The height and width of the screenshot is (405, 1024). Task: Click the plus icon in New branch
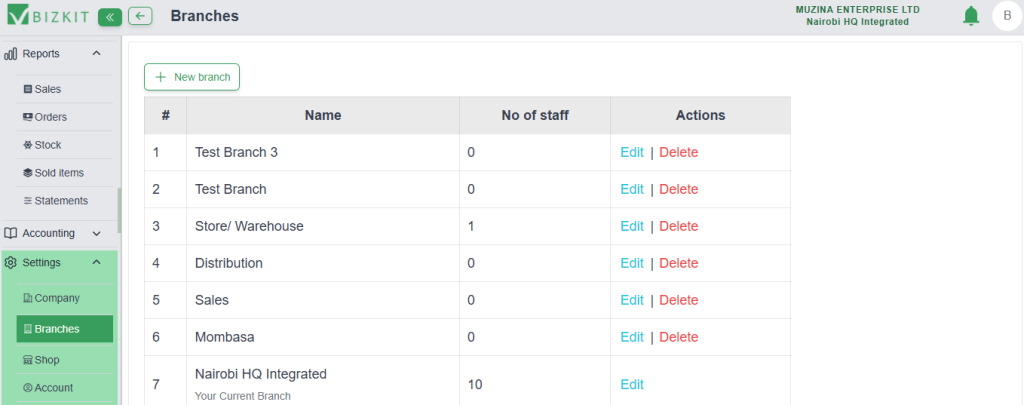tap(161, 77)
